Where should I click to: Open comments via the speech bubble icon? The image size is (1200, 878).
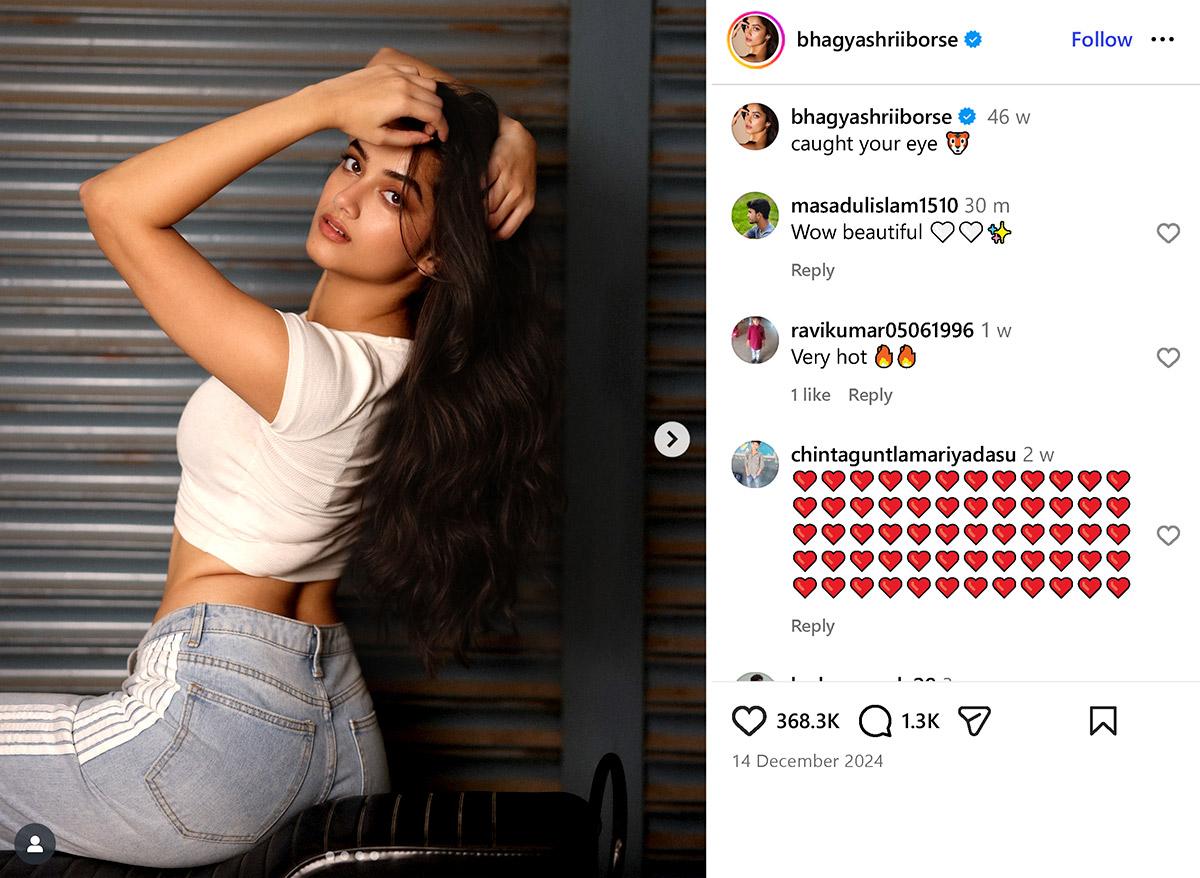[875, 721]
